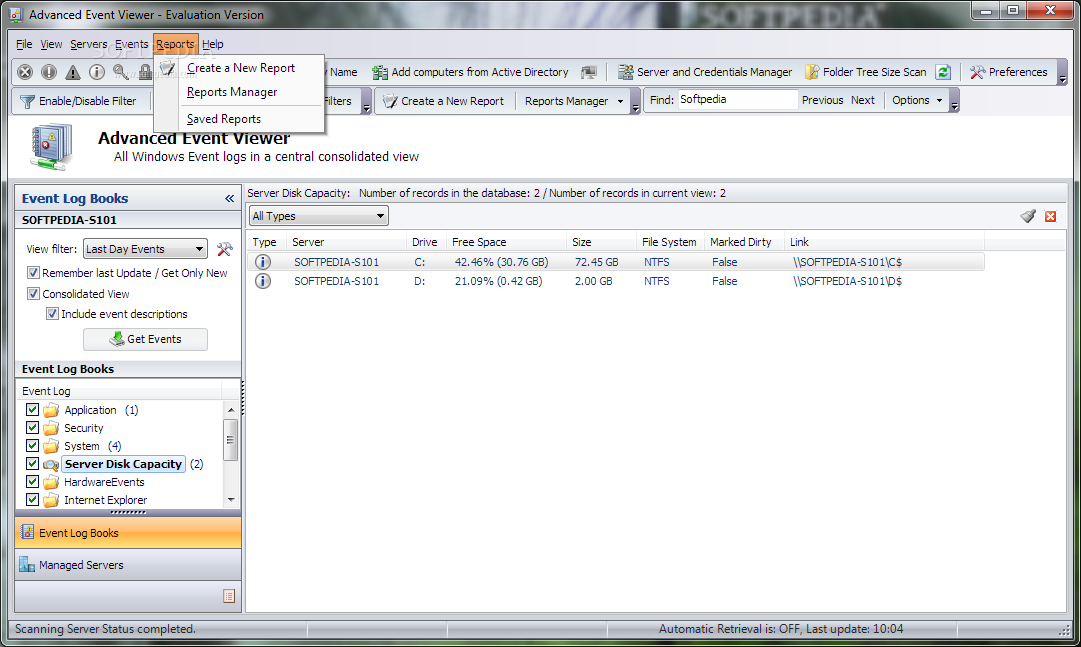
Task: Select the Event Log Books pane button
Action: 128,533
